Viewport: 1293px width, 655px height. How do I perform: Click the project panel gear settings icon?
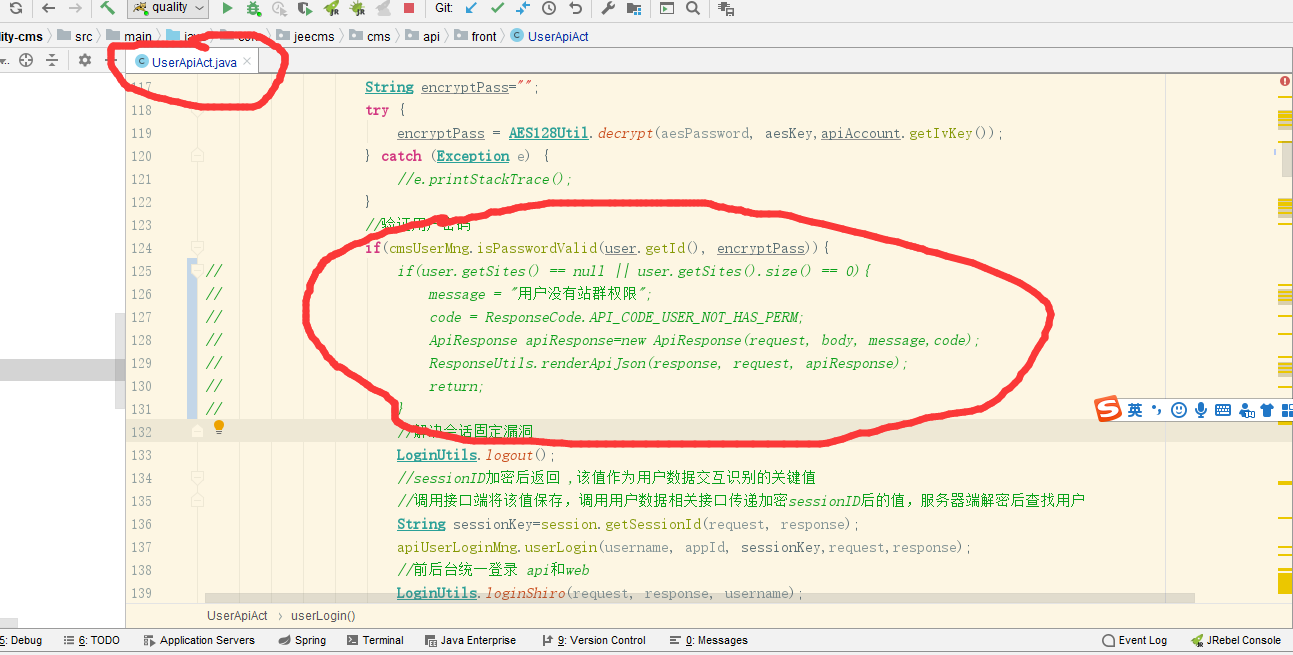(85, 60)
